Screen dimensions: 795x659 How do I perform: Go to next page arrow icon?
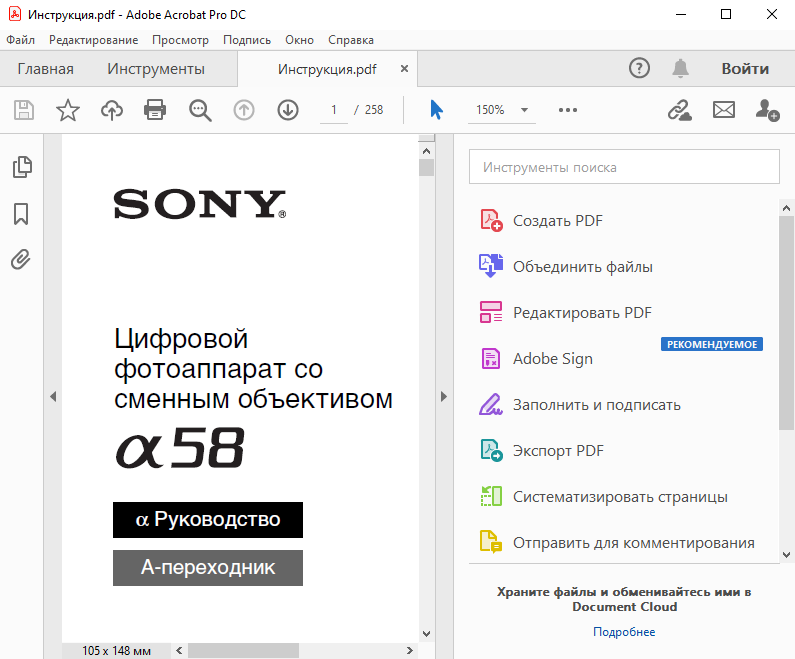pyautogui.click(x=288, y=110)
